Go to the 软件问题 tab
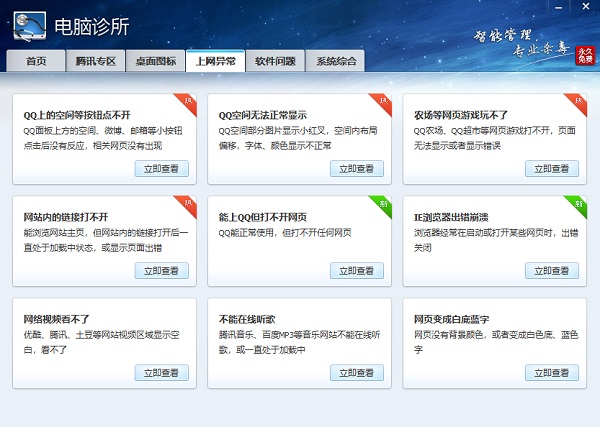 tap(275, 61)
